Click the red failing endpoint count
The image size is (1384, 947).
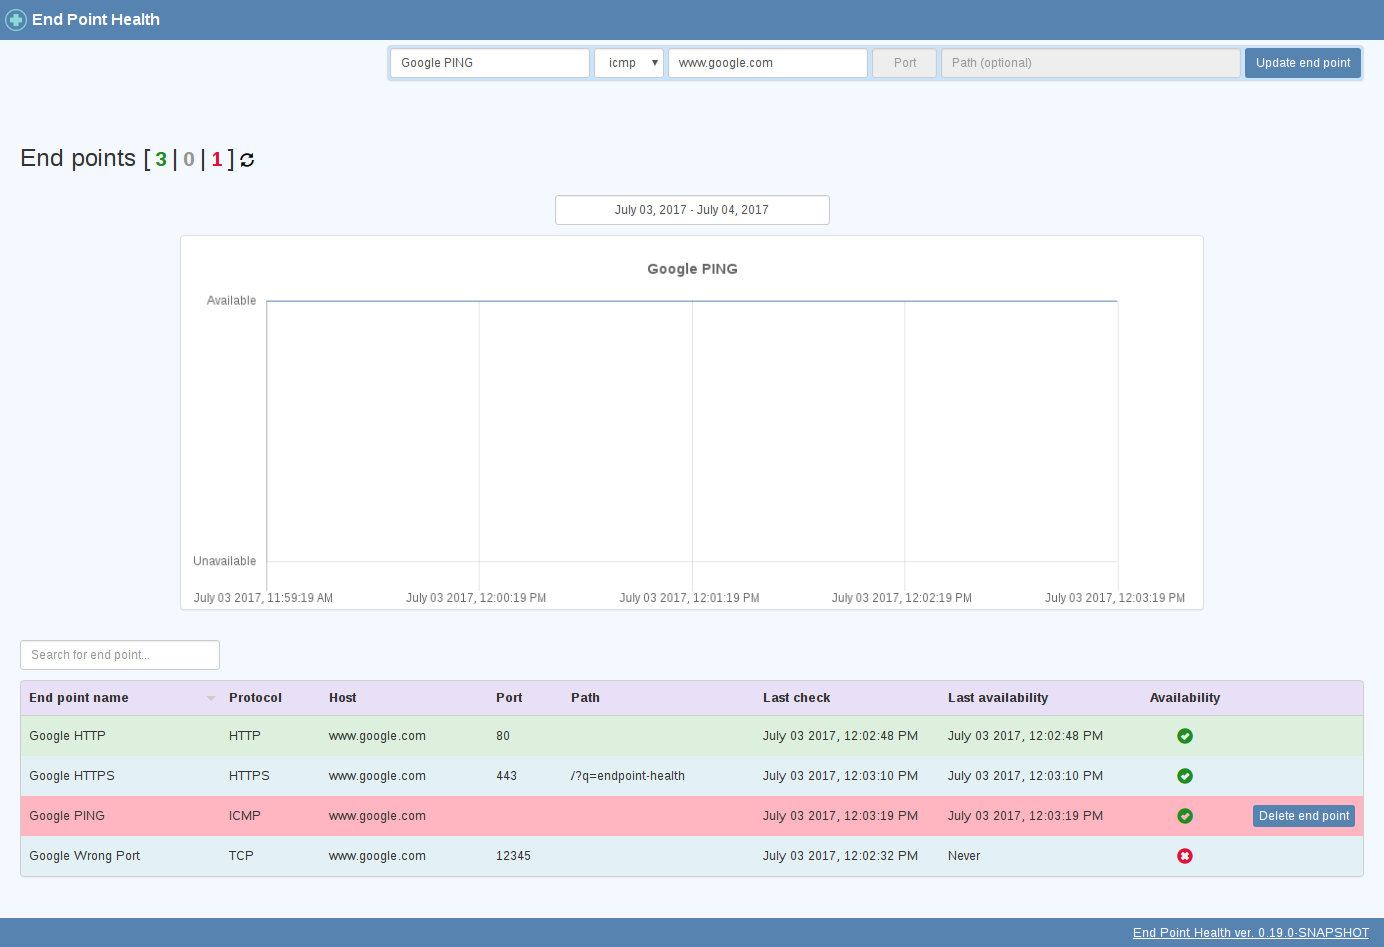(x=217, y=158)
